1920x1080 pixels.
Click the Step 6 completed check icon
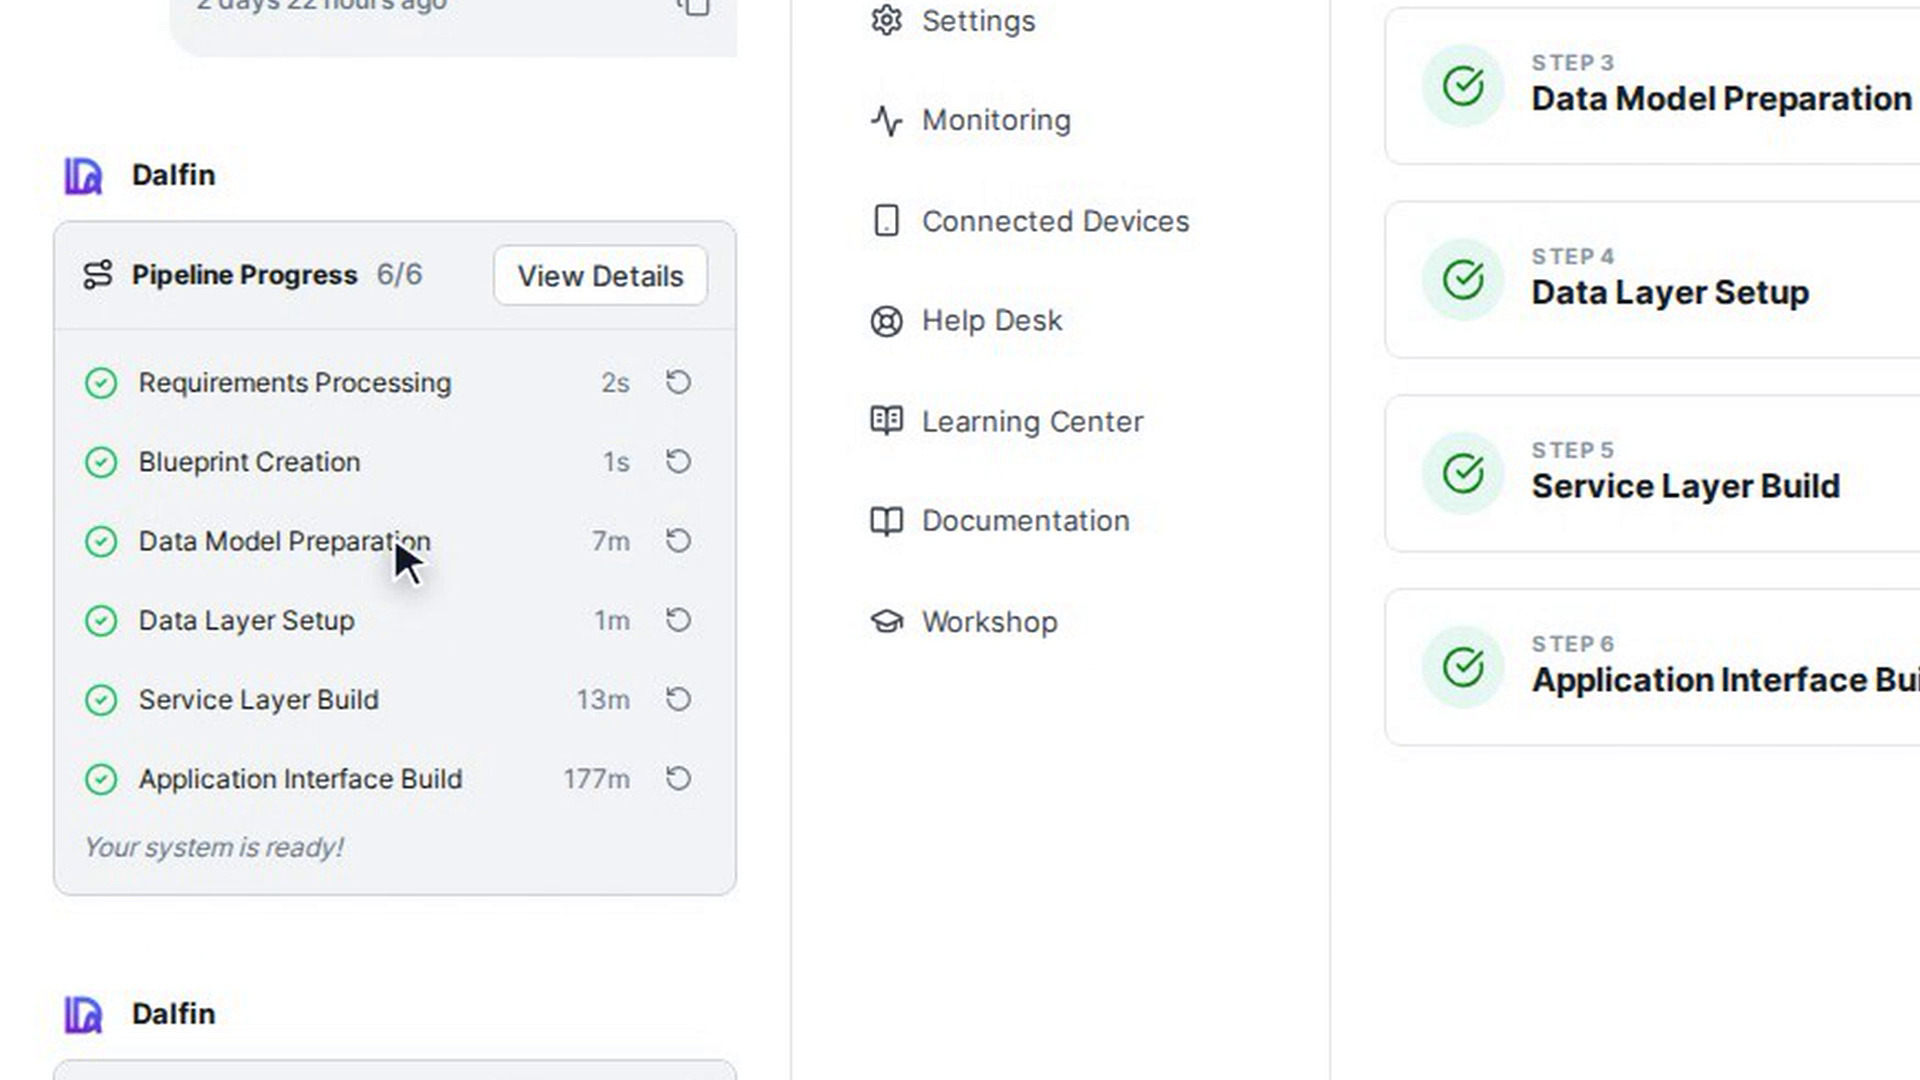click(x=1463, y=667)
